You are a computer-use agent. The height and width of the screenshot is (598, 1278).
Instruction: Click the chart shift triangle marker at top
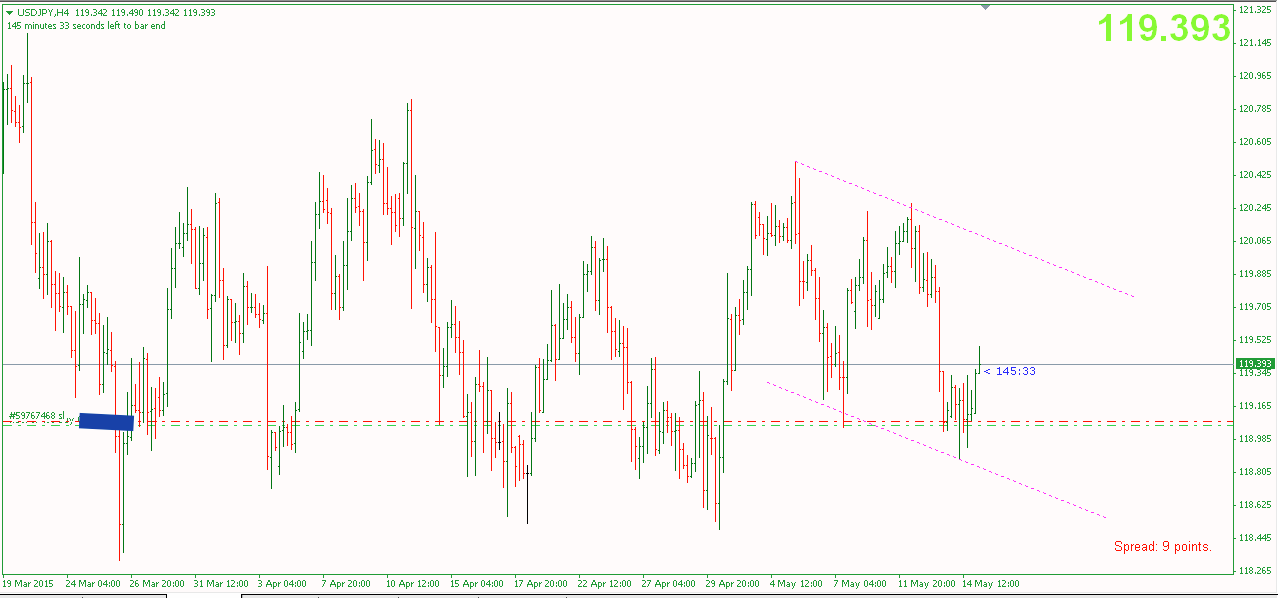coord(986,7)
